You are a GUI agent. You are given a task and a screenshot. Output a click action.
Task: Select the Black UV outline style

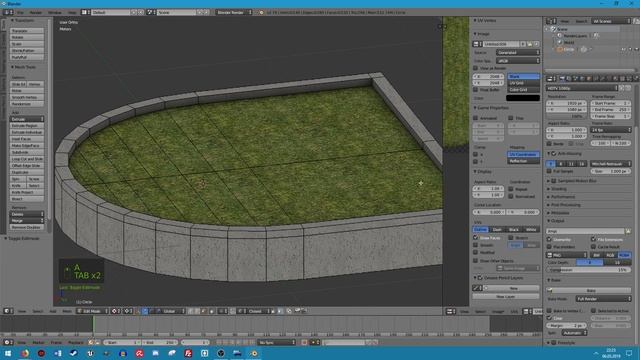pyautogui.click(x=514, y=229)
